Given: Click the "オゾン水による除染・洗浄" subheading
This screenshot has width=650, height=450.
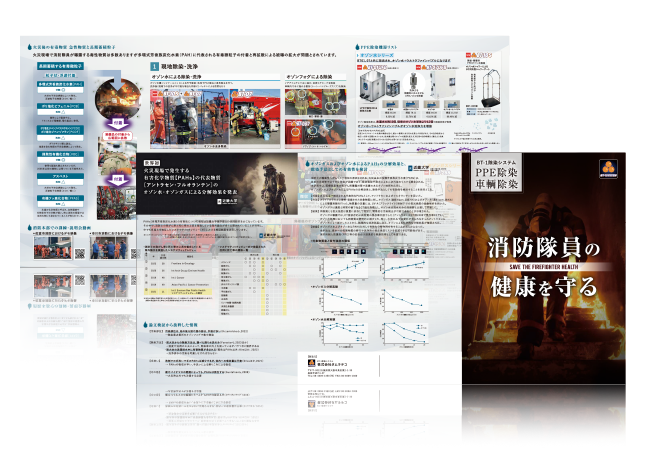Looking at the screenshot, I should [176, 77].
